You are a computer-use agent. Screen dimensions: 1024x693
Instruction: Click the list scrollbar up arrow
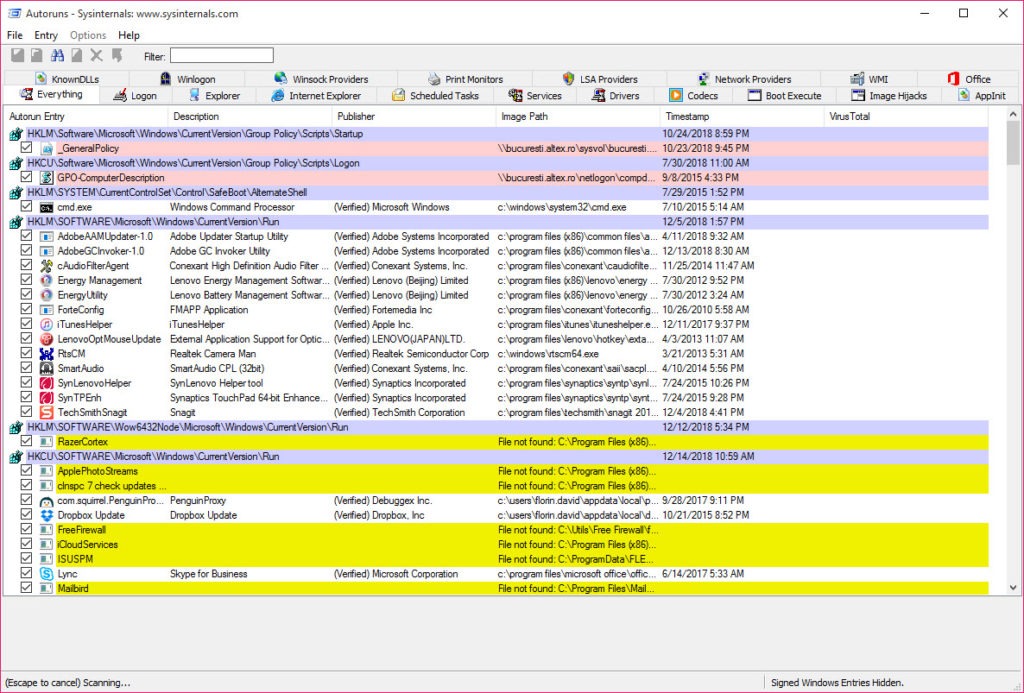tap(1013, 114)
